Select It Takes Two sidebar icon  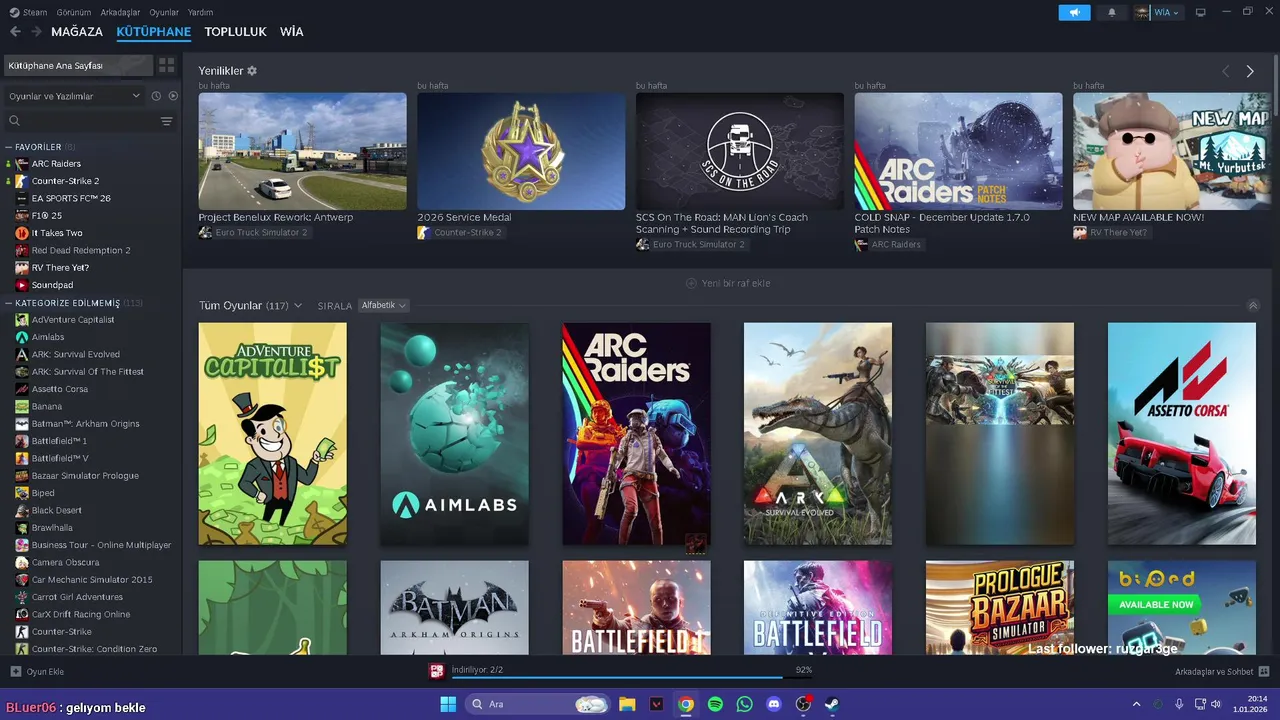(22, 233)
